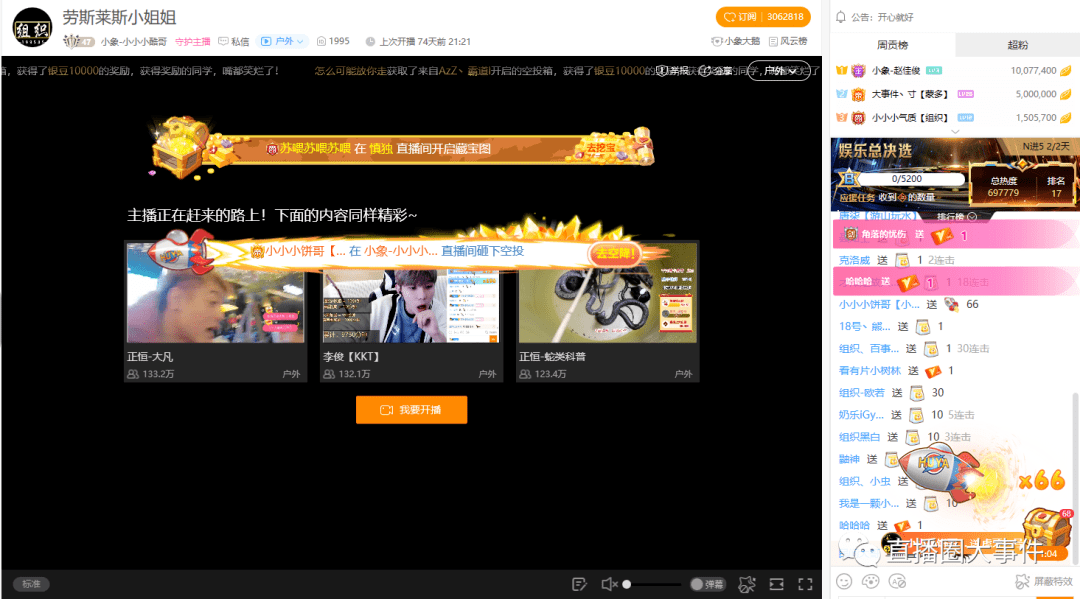Open the 户外 dropdown in video overlay
The width and height of the screenshot is (1080, 599).
click(779, 71)
